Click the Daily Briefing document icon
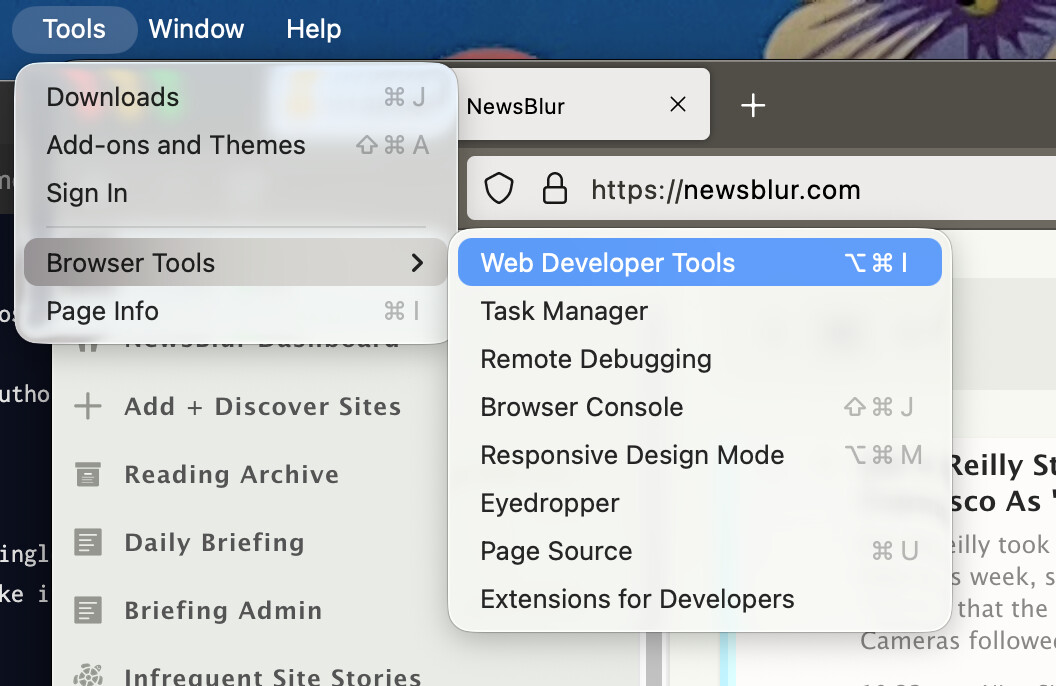The height and width of the screenshot is (686, 1056). (x=88, y=543)
